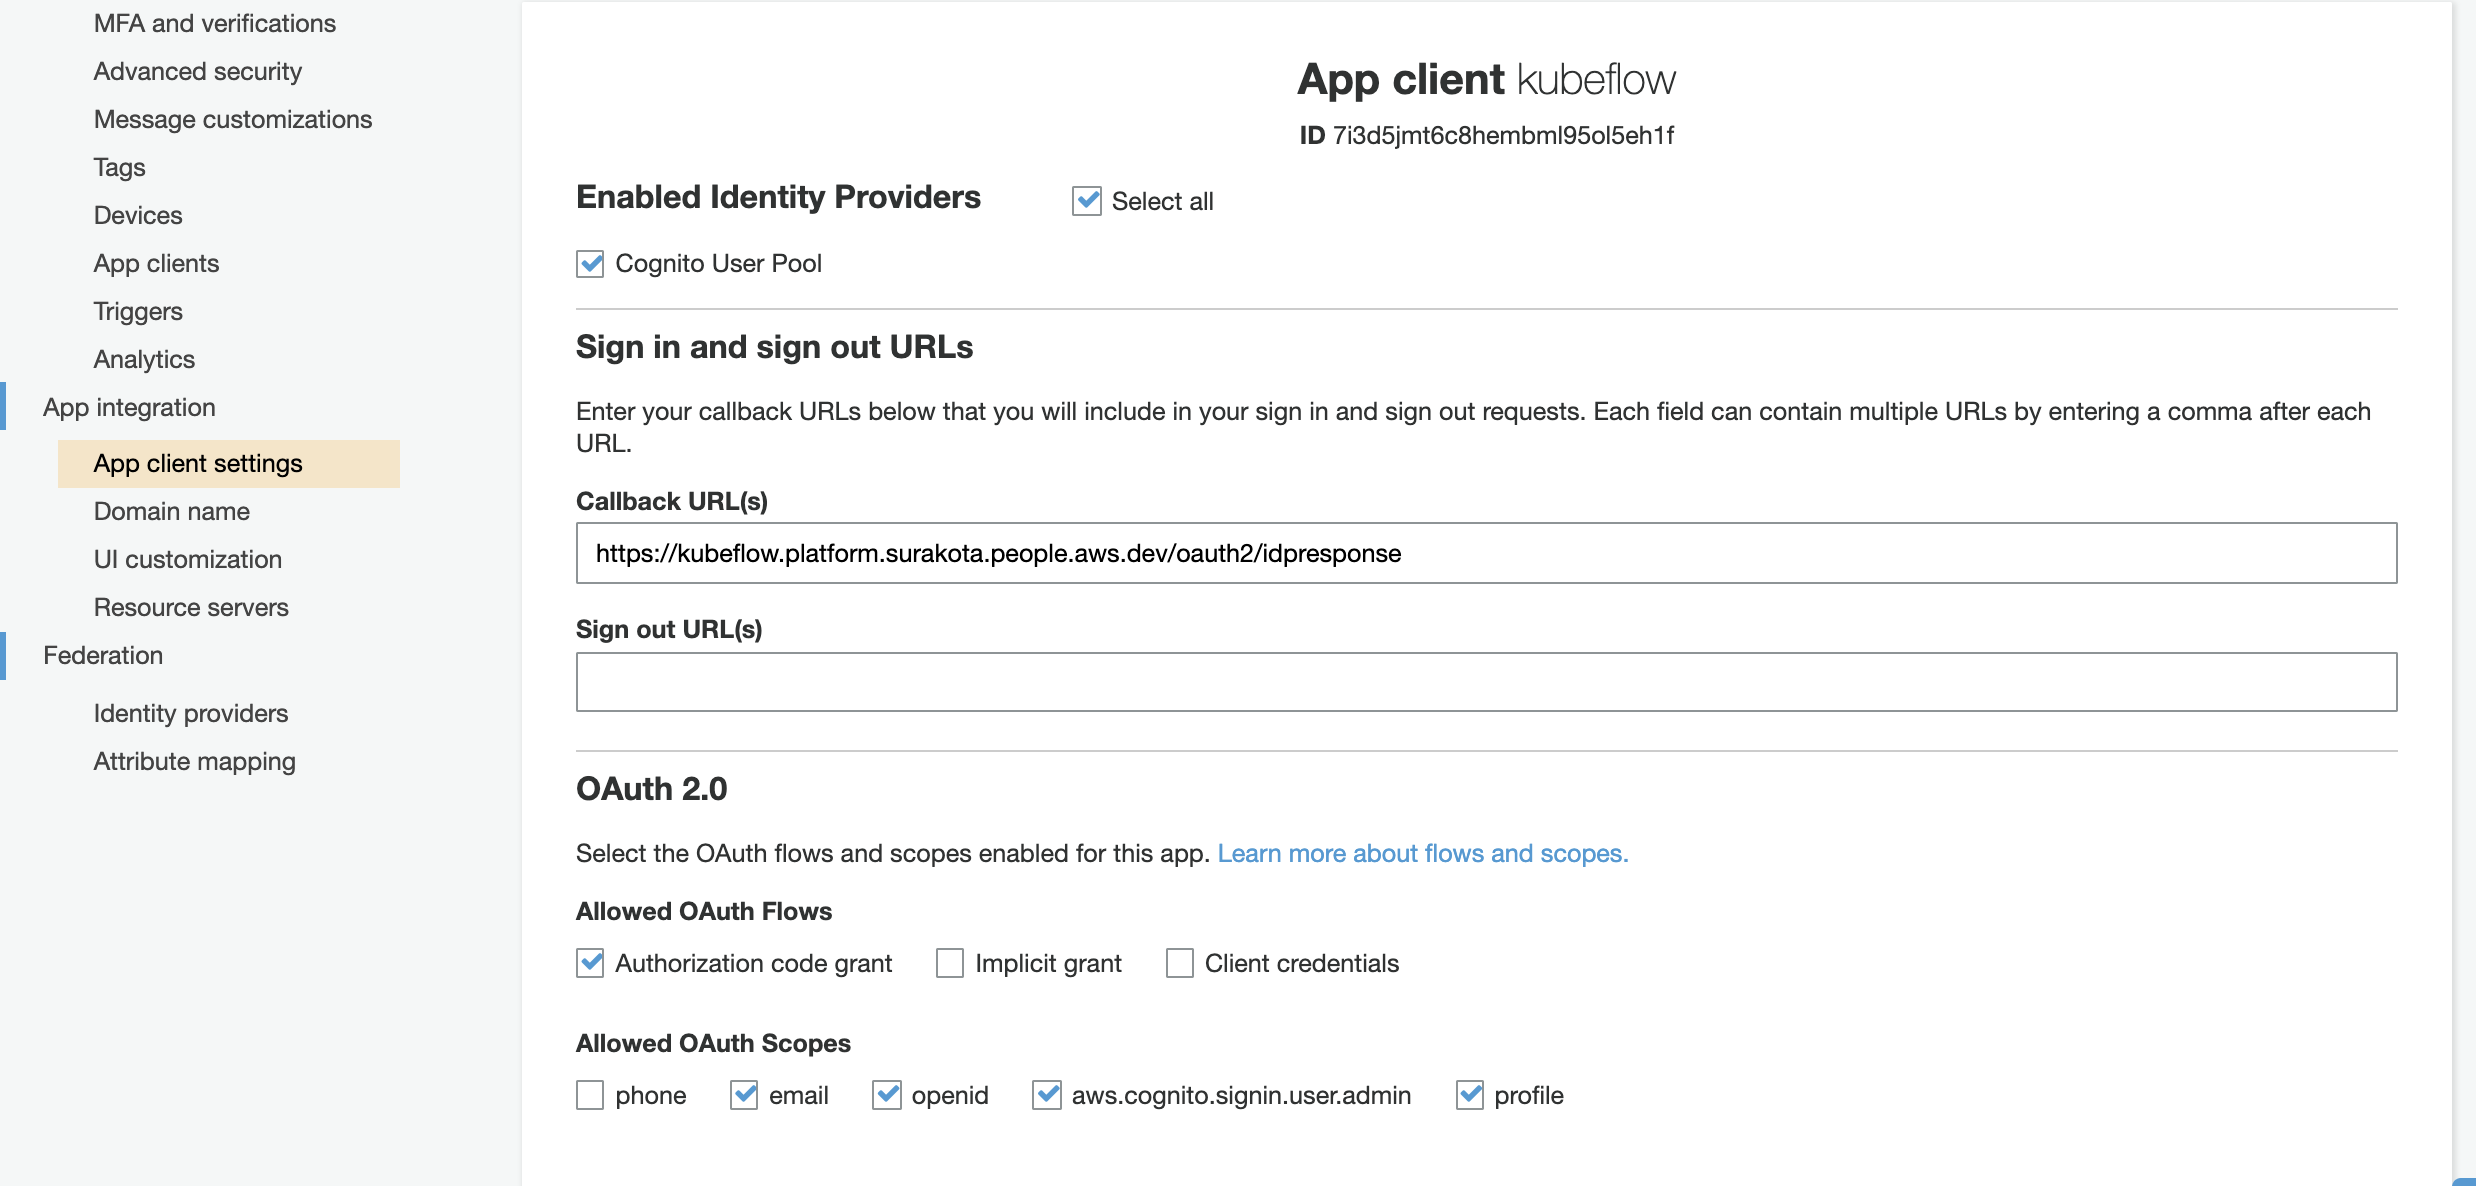Open the Domain name settings page
Viewport: 2476px width, 1186px height.
[172, 511]
